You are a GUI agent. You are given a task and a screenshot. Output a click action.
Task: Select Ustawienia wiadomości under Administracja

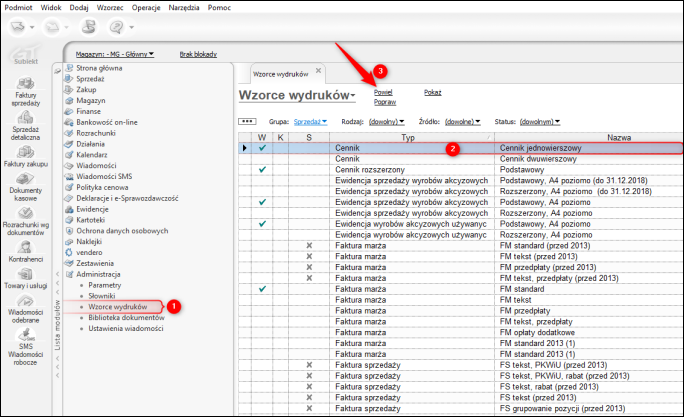[x=126, y=328]
